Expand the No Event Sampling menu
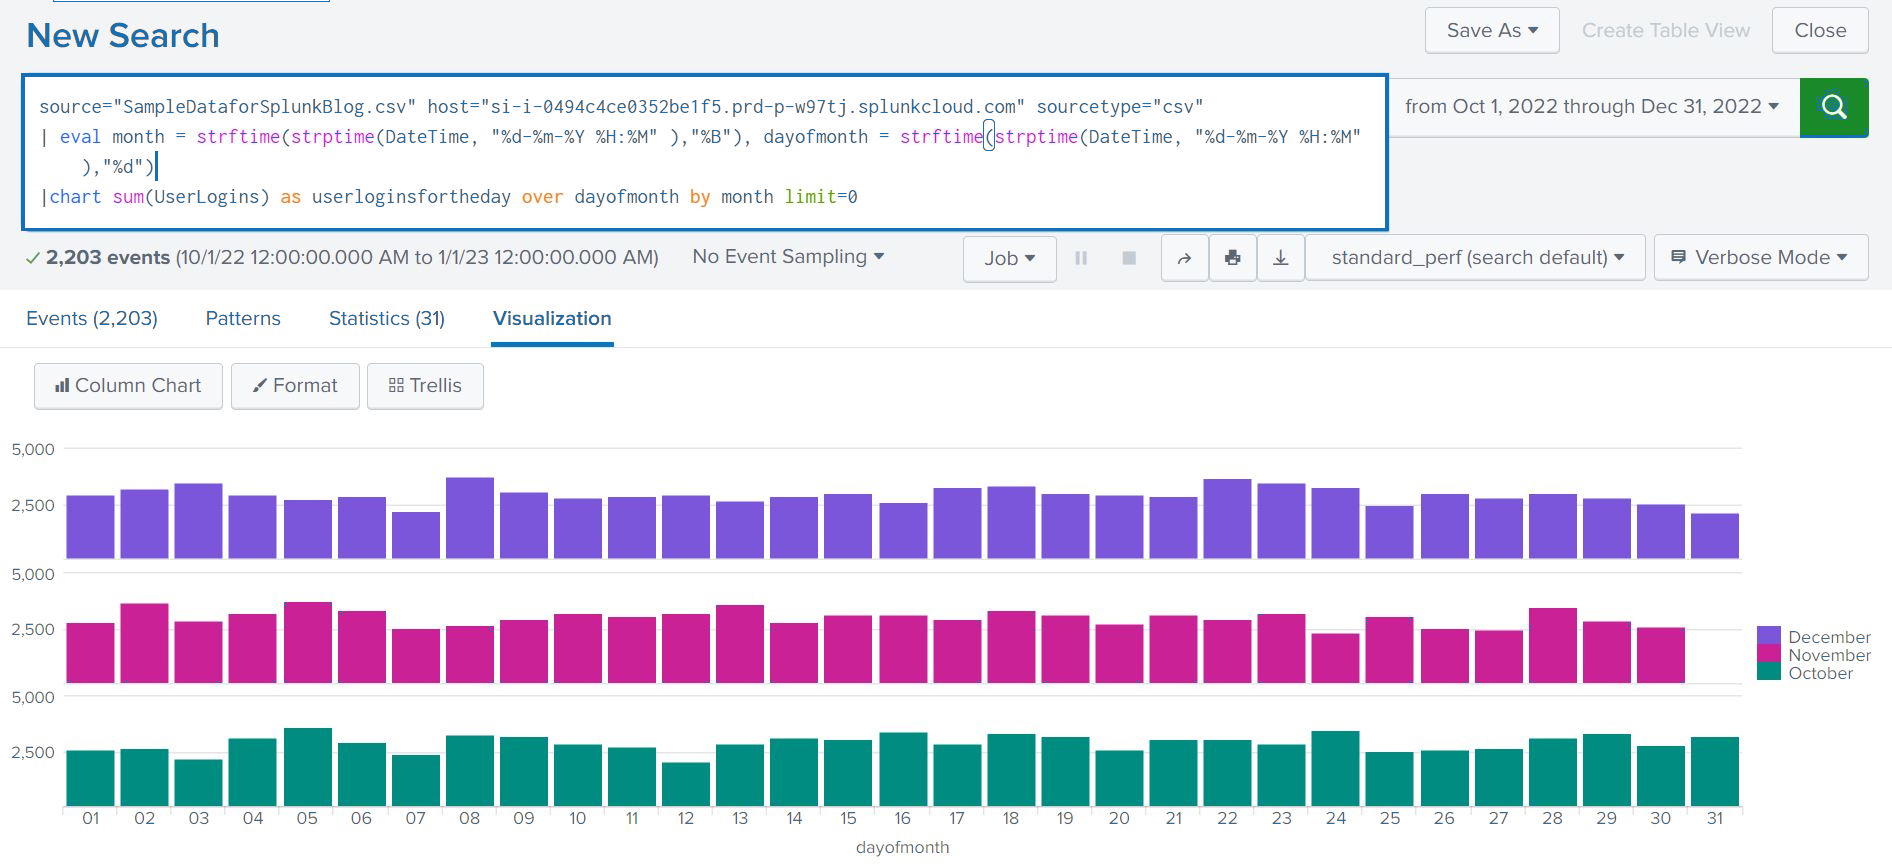1892x866 pixels. pyautogui.click(x=788, y=257)
